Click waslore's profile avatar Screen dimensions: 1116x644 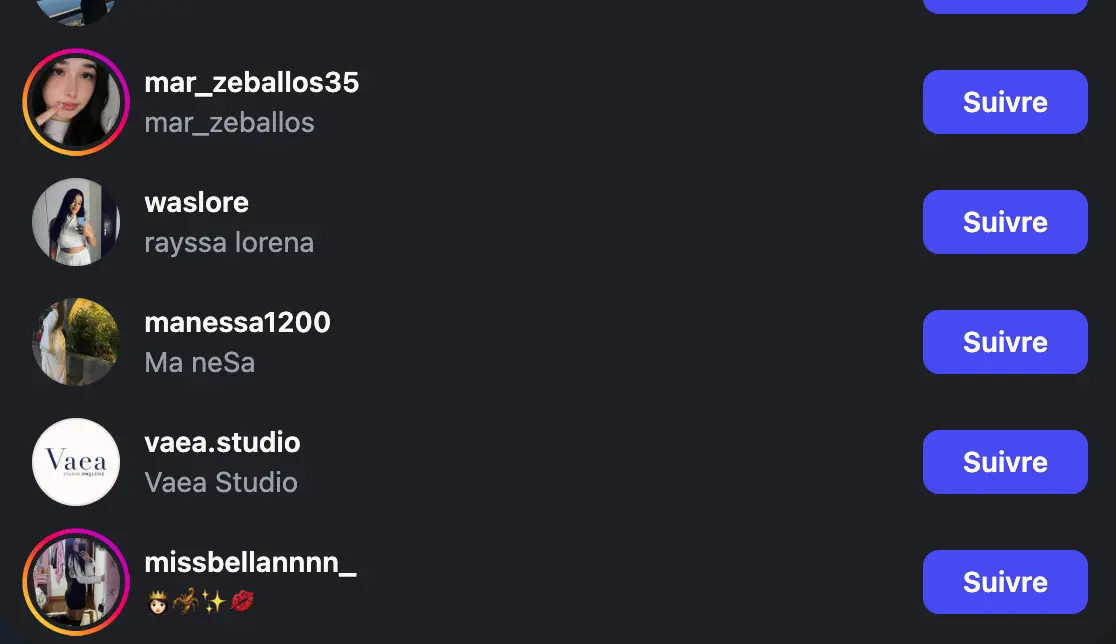[76, 222]
